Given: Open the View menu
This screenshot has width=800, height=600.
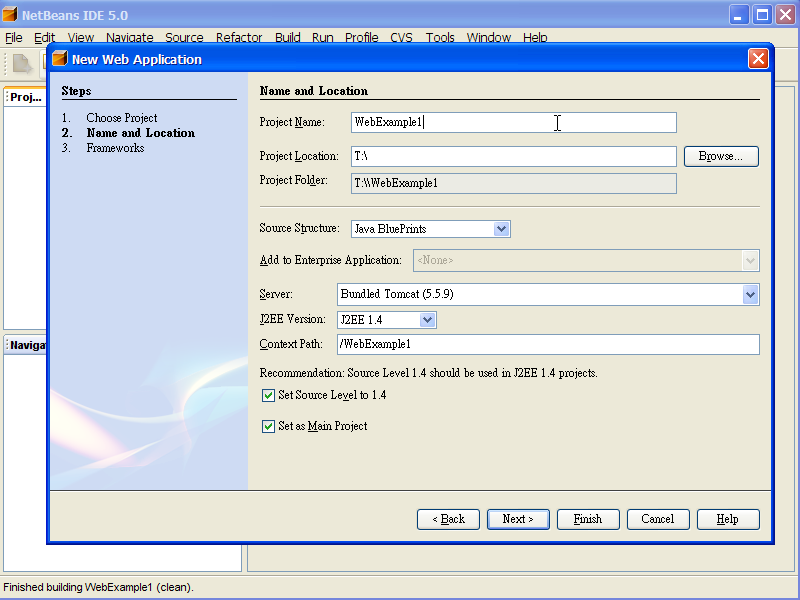Looking at the screenshot, I should point(81,37).
